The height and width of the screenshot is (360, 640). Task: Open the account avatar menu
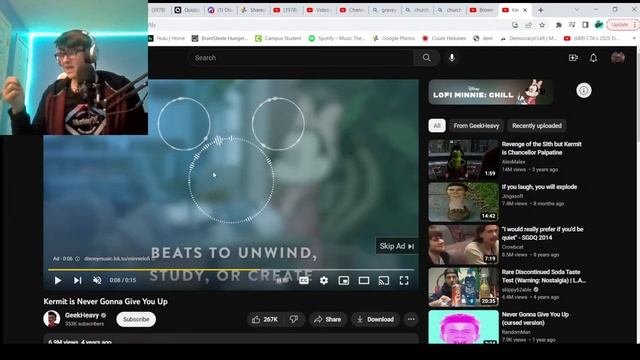[618, 58]
